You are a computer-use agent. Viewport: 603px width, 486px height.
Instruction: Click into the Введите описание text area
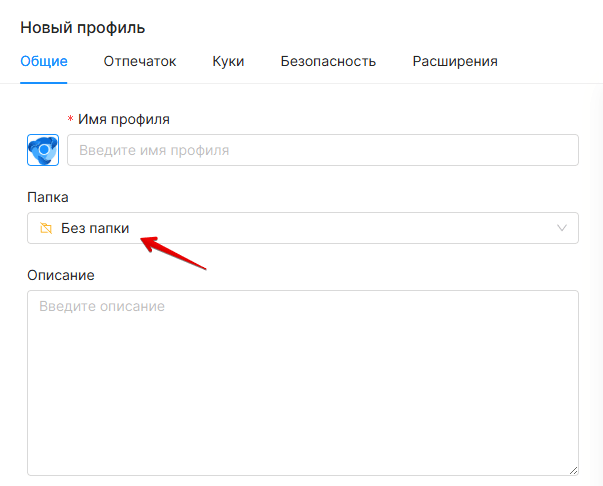[303, 383]
